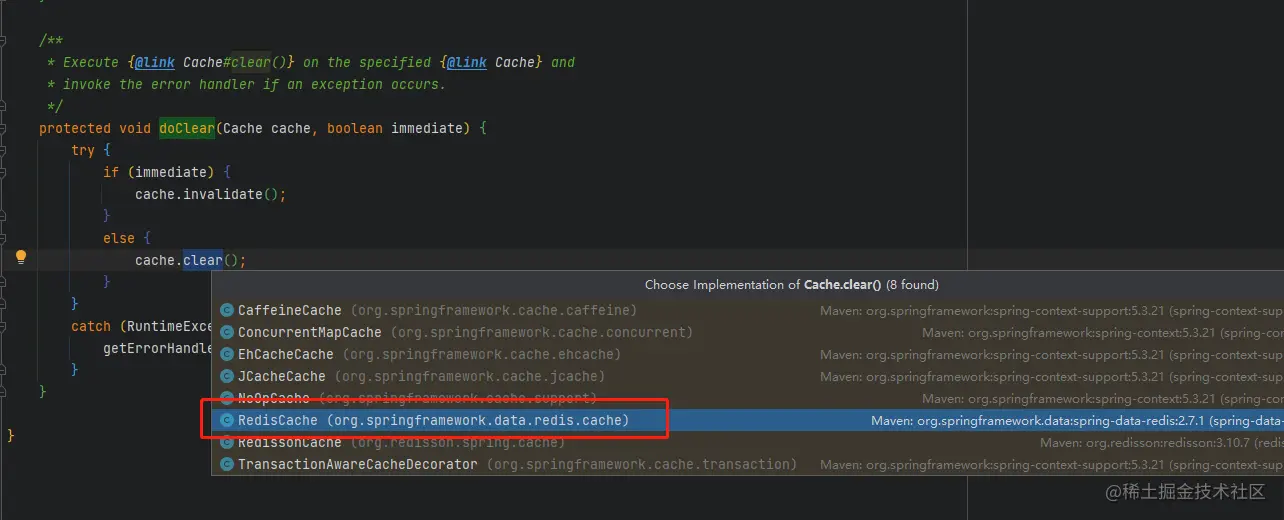Select the ConcurrentMapCache implementation
Screen dimensions: 1284x520
pos(748,333)
